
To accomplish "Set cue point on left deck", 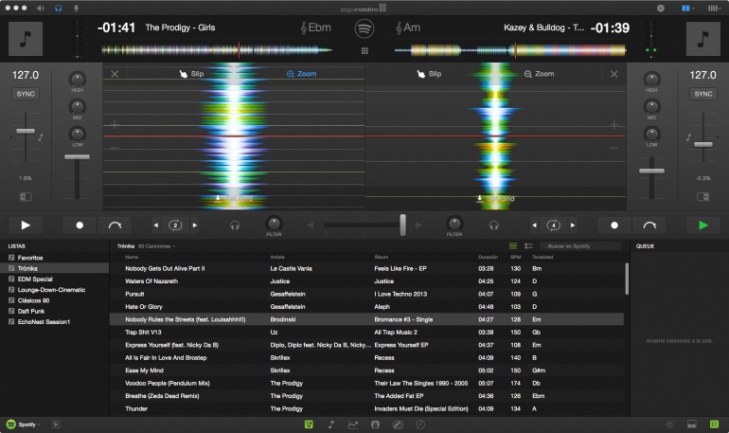I will click(x=80, y=225).
